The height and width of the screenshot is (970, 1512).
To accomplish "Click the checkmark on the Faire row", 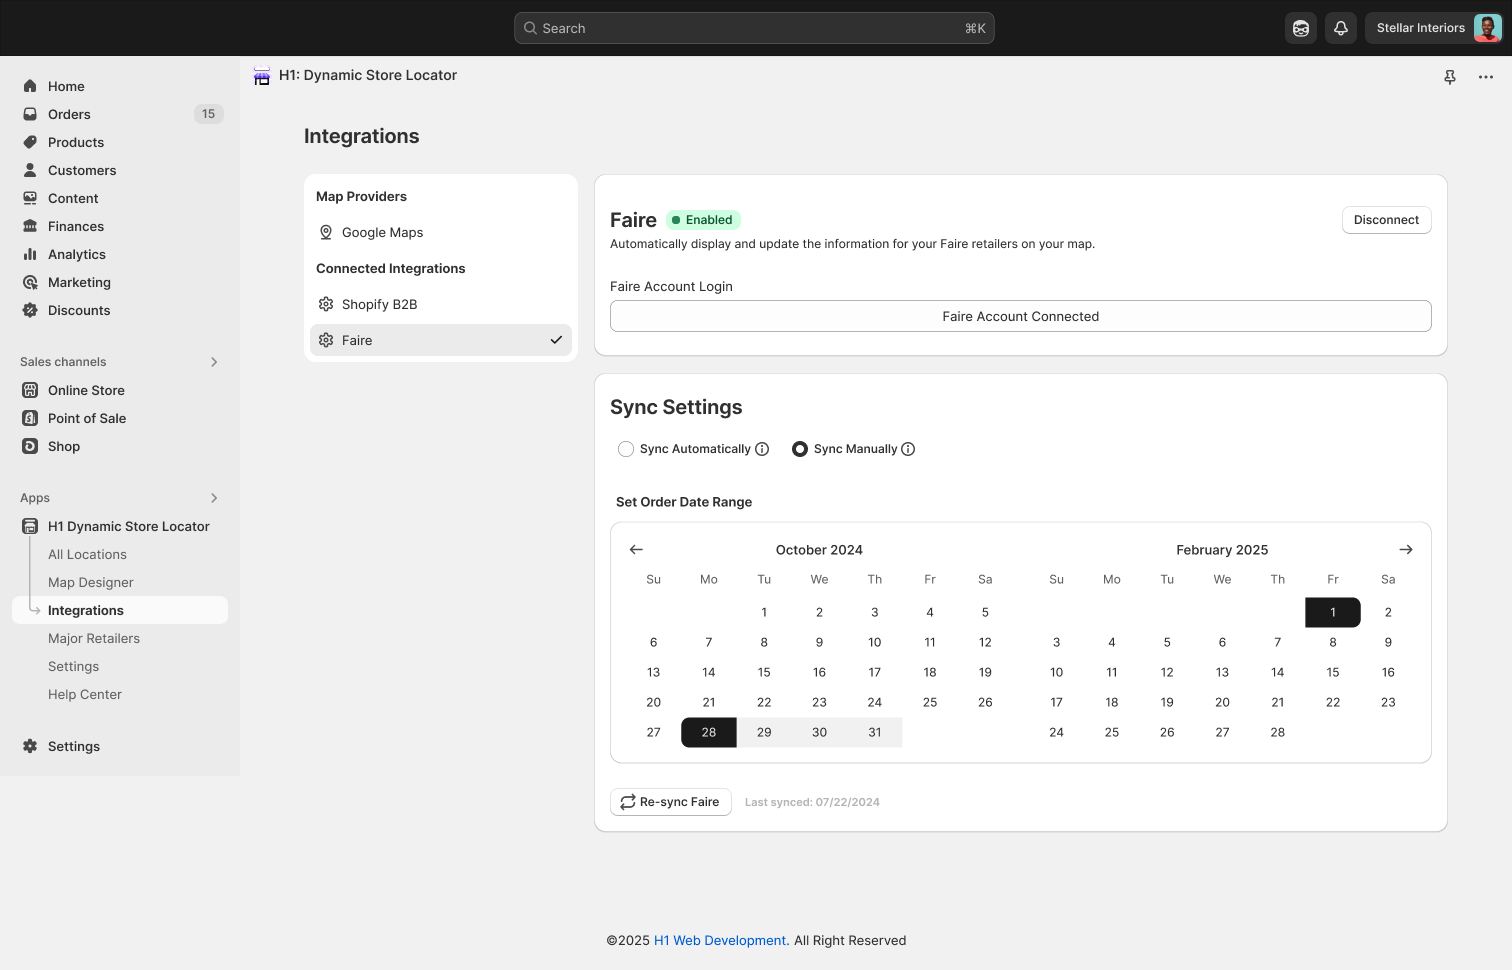I will [556, 340].
